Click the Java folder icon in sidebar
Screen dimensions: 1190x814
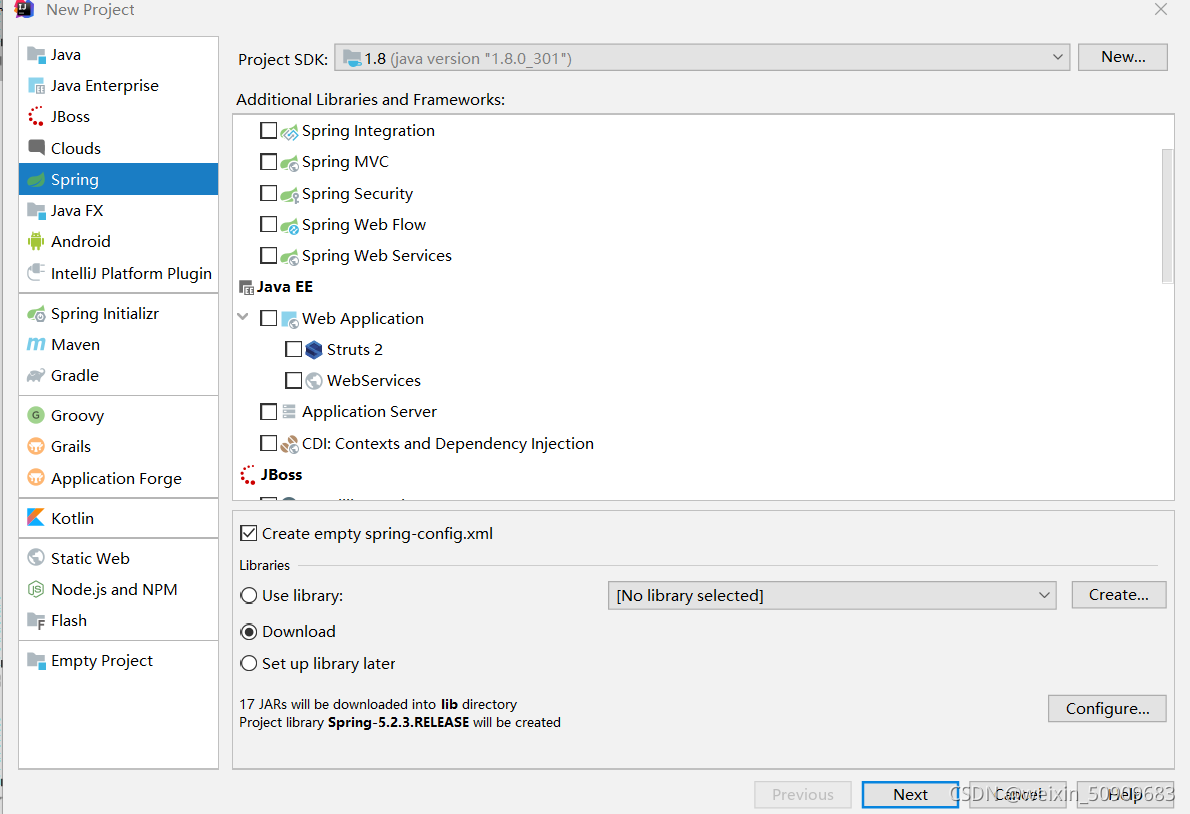click(36, 55)
